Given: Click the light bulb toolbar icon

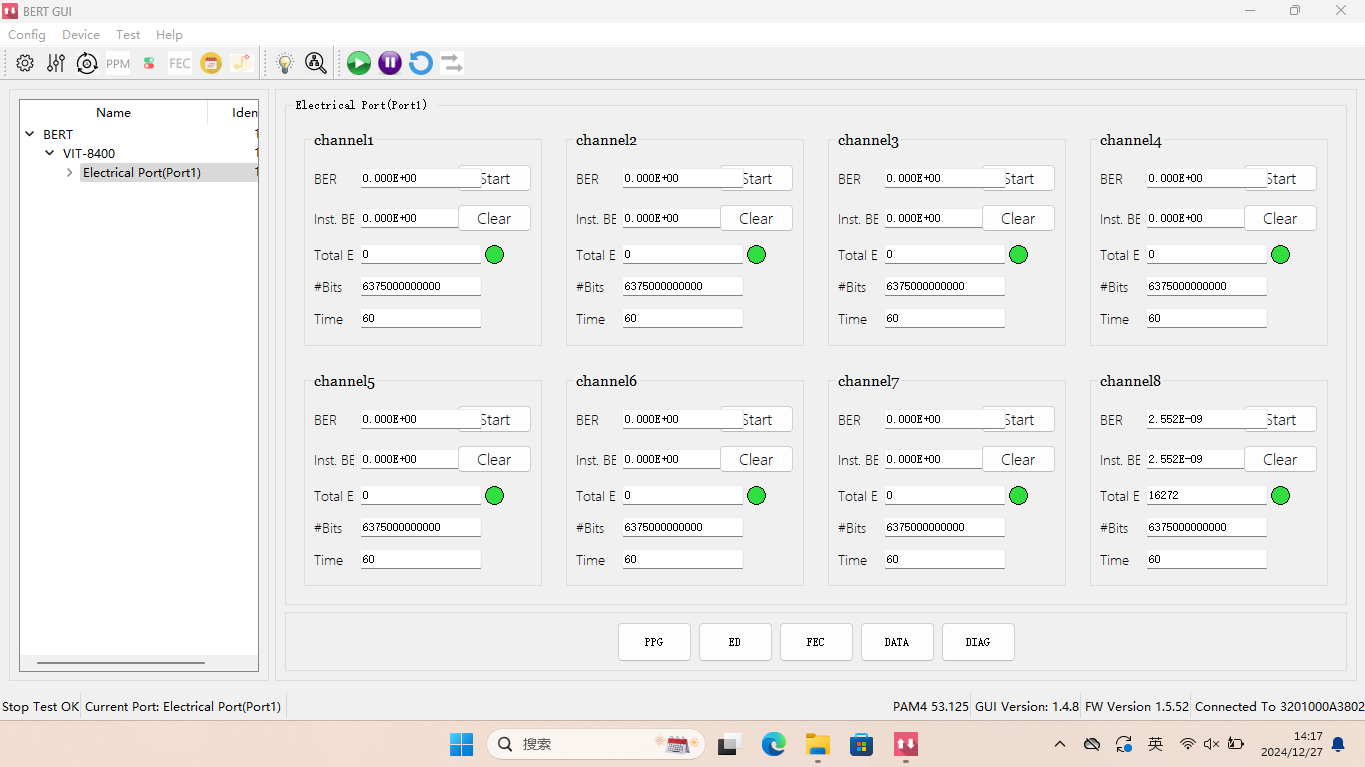Looking at the screenshot, I should click(x=285, y=63).
